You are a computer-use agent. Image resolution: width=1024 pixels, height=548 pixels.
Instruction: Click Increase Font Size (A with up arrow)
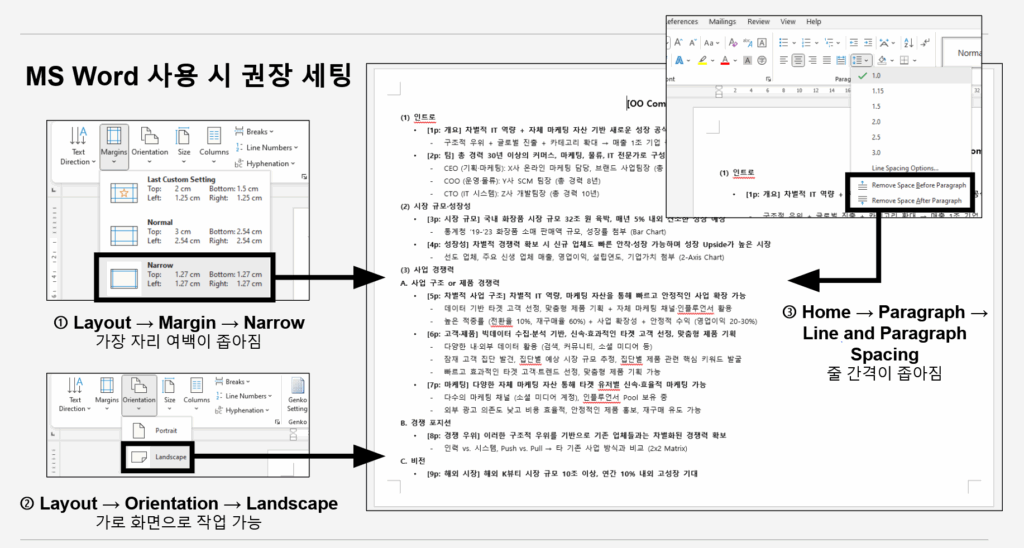[x=678, y=43]
